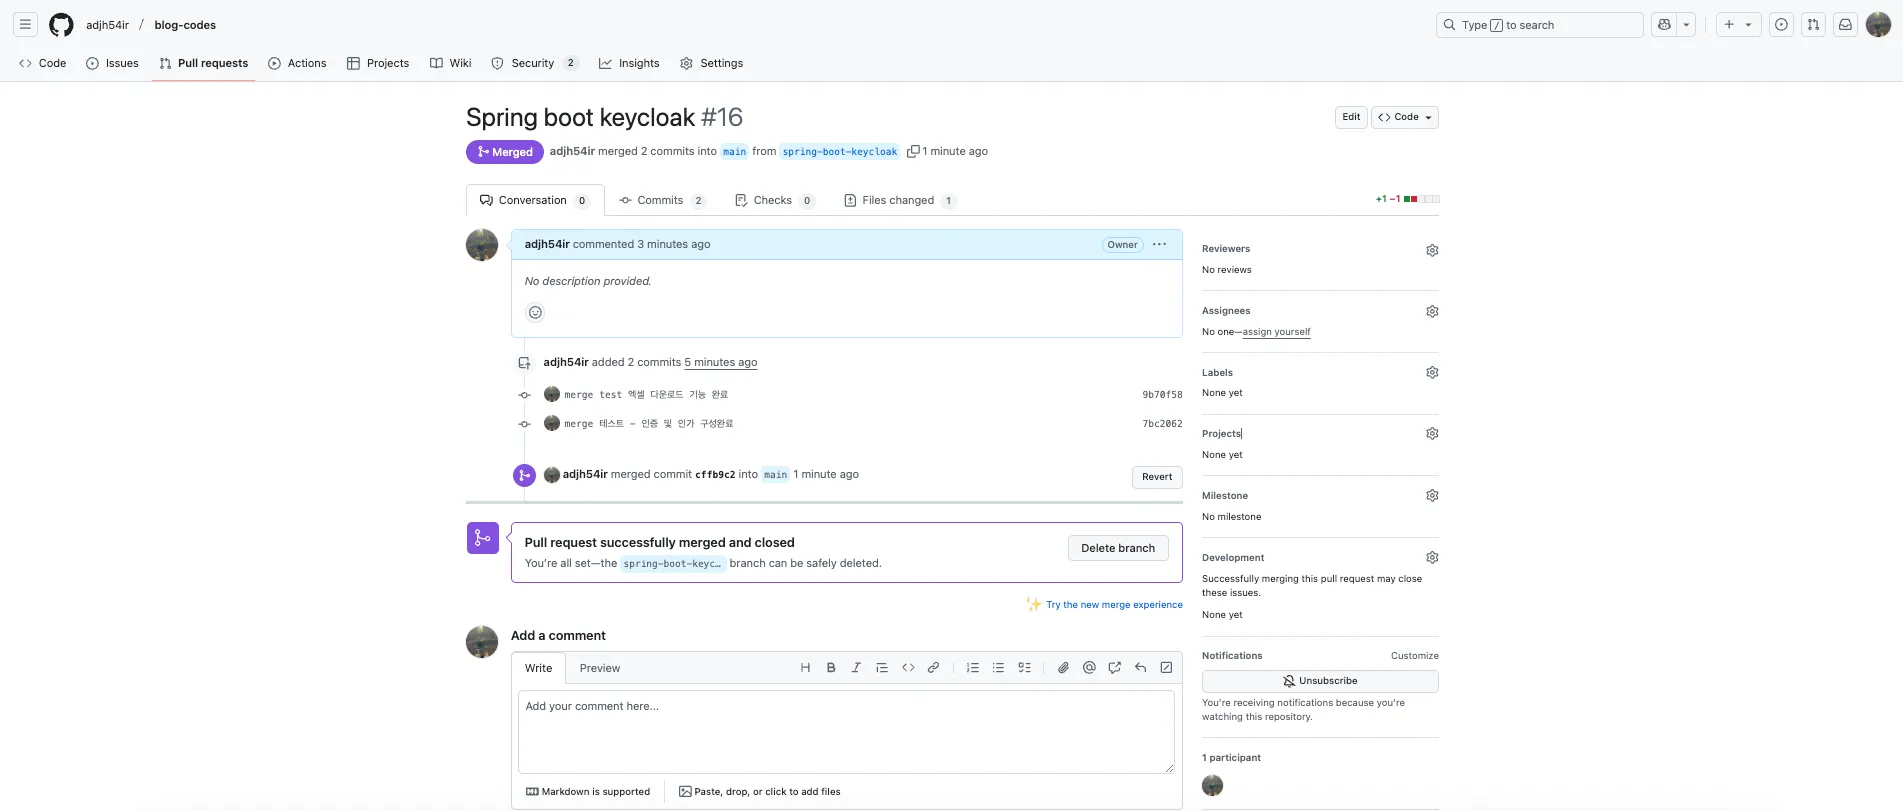Open the Insights repository tab
Image resolution: width=1903 pixels, height=811 pixels.
(x=629, y=63)
